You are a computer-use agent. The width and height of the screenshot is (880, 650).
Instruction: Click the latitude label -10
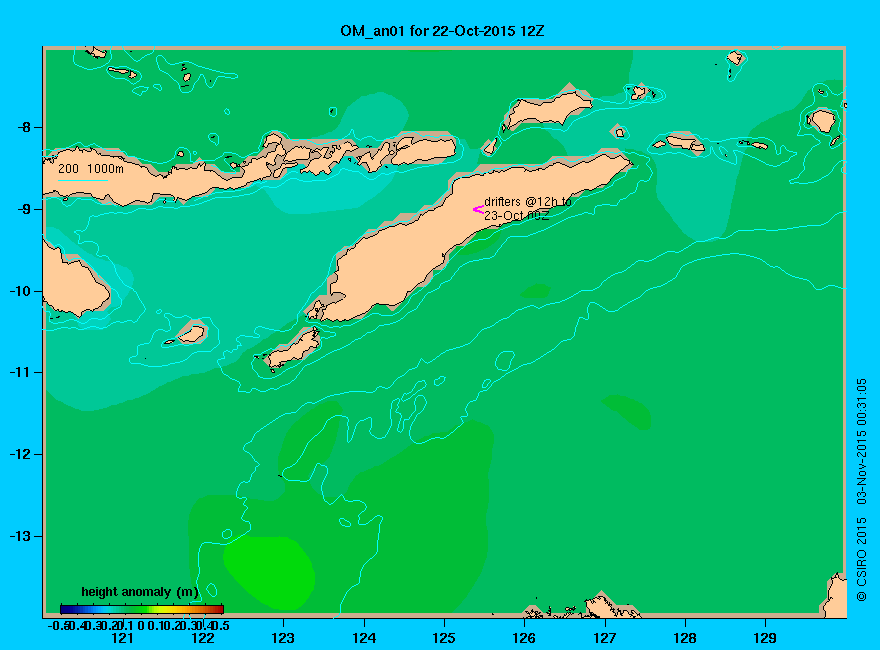click(20, 291)
